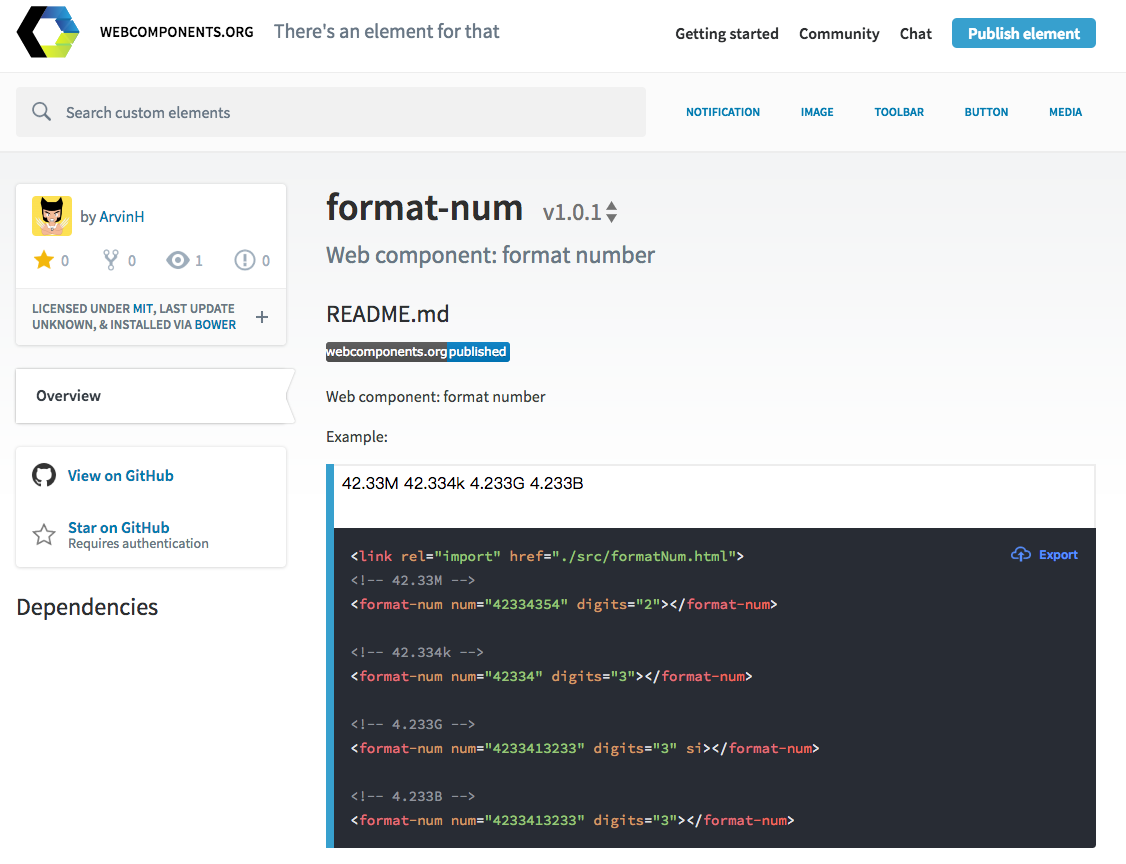Screen dimensions: 1126x864
Task: Select the NOTIFICATION category link
Action: [722, 112]
